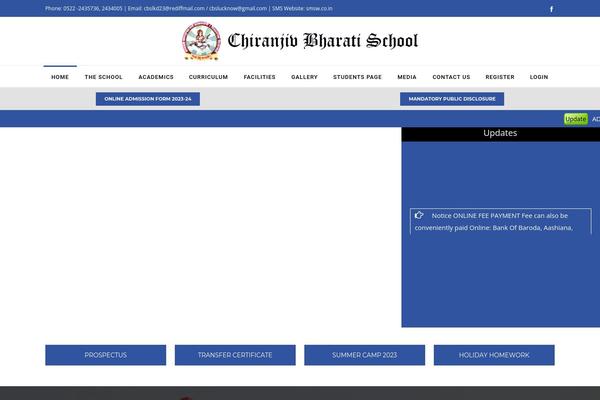This screenshot has width=600, height=400.
Task: Click the LOGIN menu item
Action: pos(539,77)
